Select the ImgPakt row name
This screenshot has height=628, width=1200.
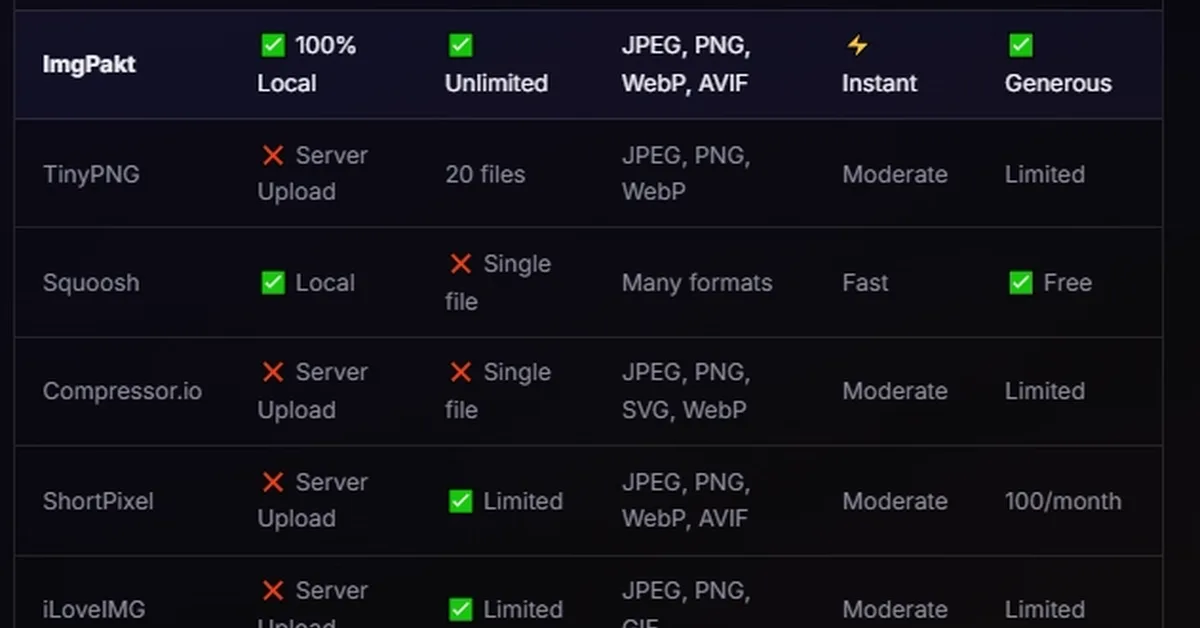pos(89,65)
